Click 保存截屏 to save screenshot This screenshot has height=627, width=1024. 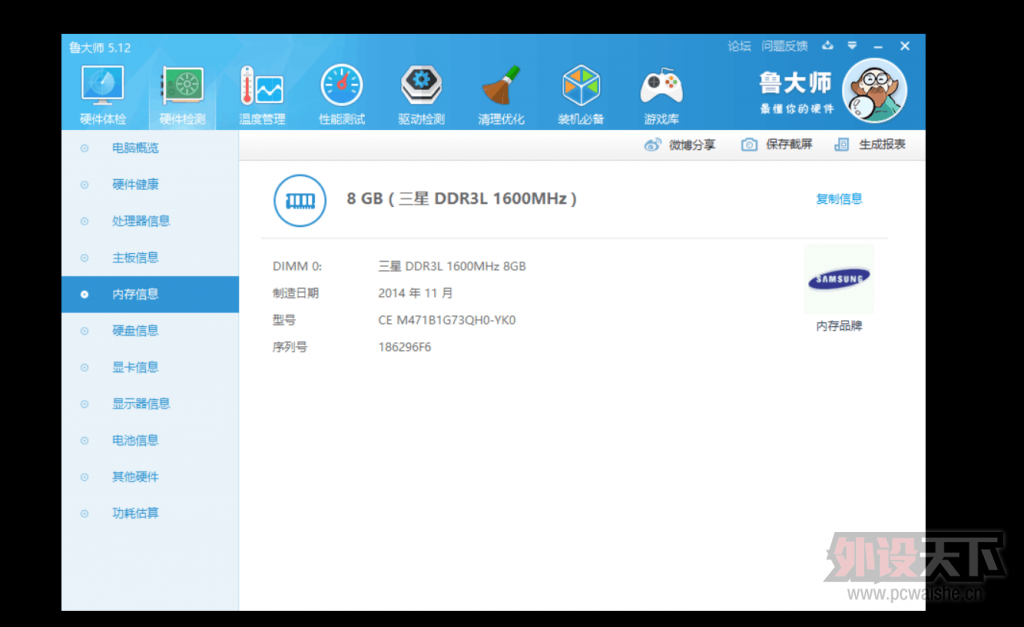(x=776, y=144)
